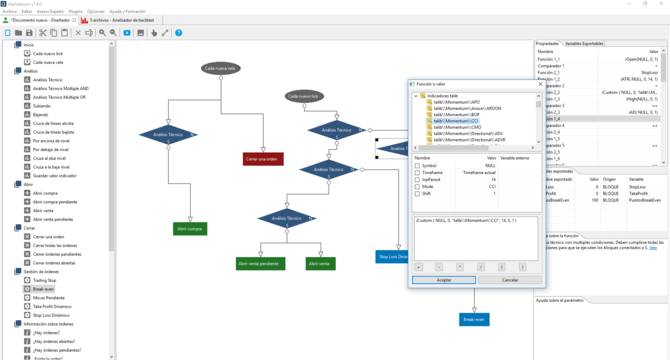Image resolution: width=670 pixels, height=360 pixels.
Task: Tick the Timeframe parameter checkbox
Action: pos(417,173)
